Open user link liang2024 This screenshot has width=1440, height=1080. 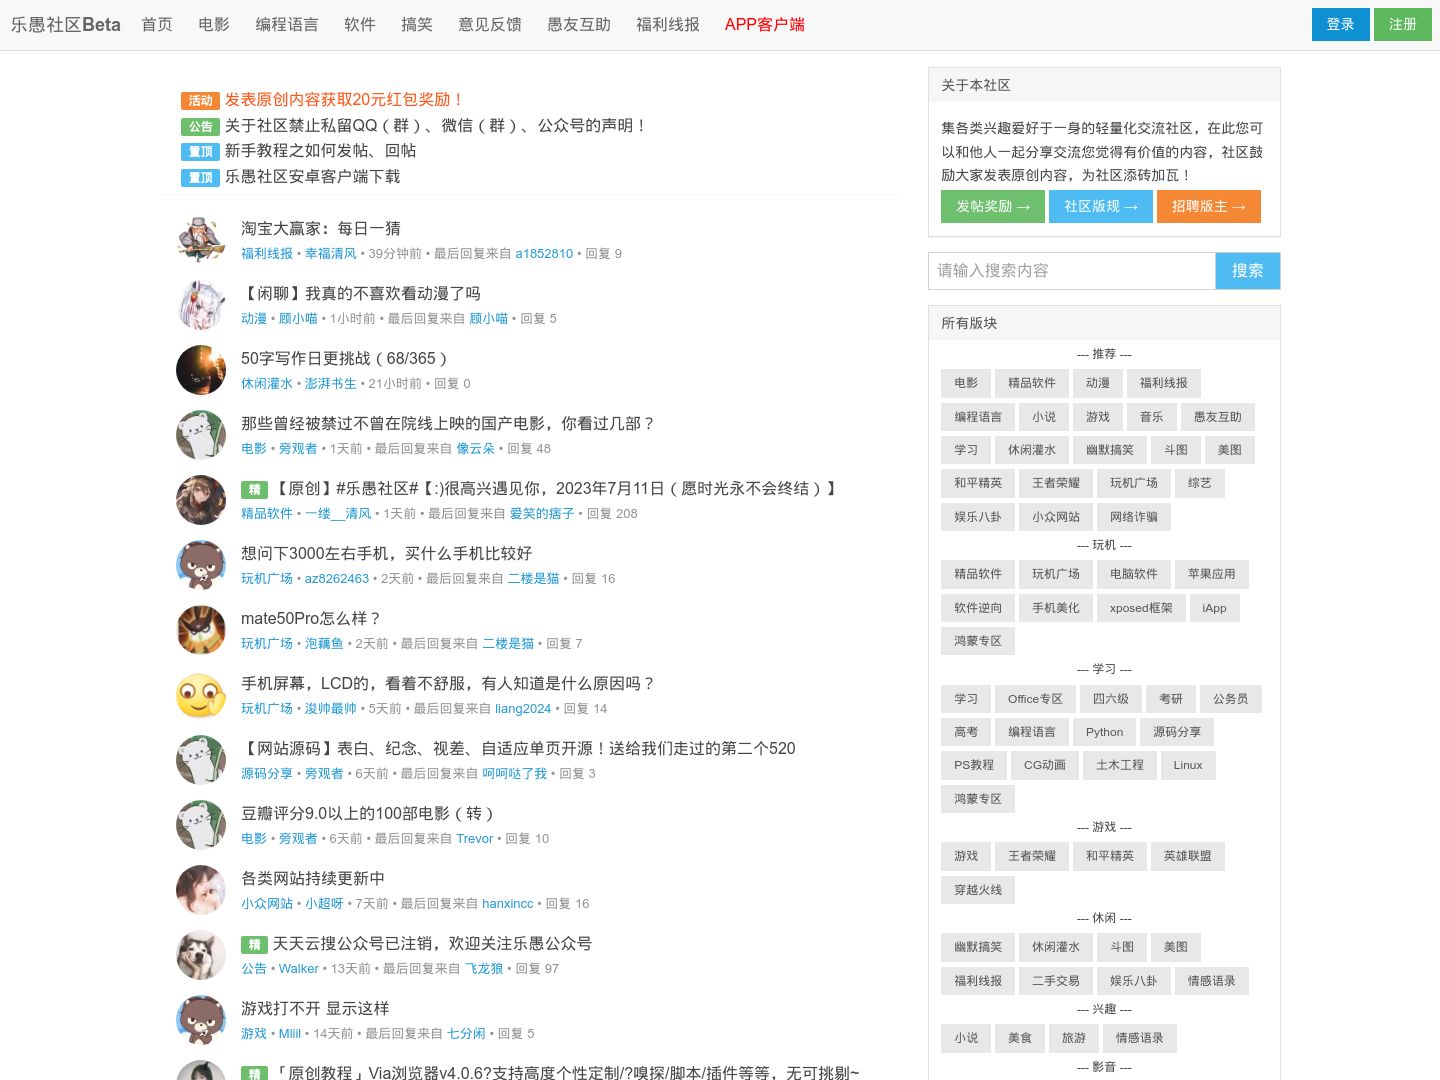pyautogui.click(x=523, y=709)
